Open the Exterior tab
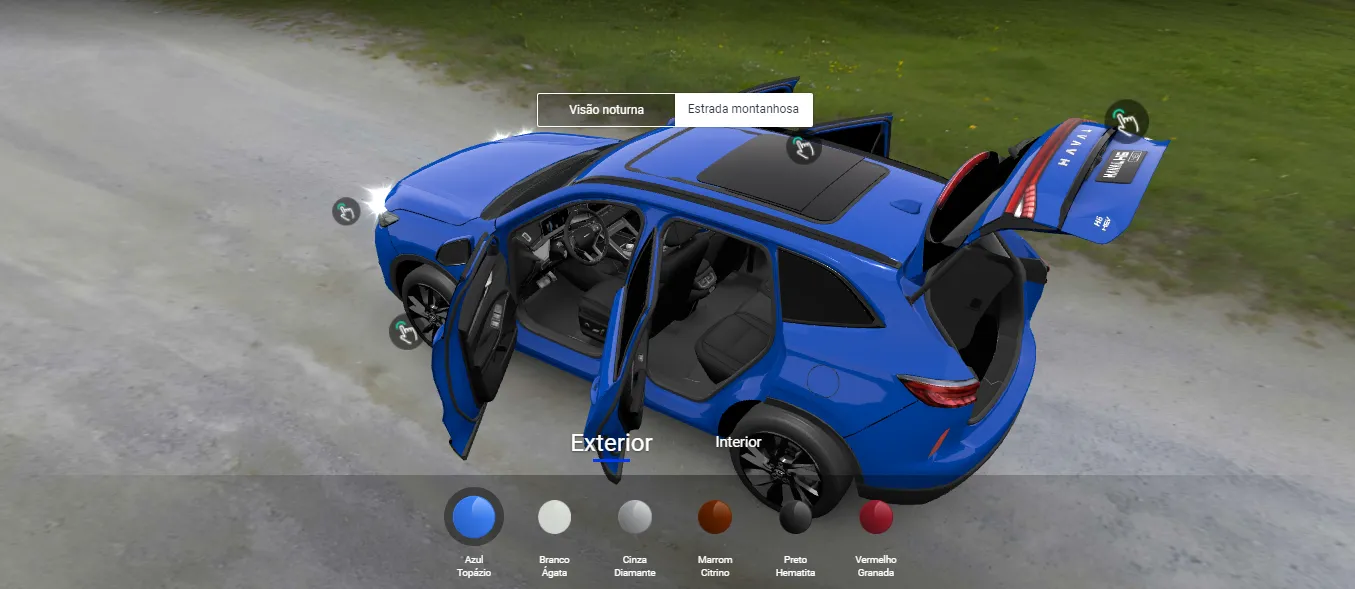The image size is (1355, 589). (611, 443)
